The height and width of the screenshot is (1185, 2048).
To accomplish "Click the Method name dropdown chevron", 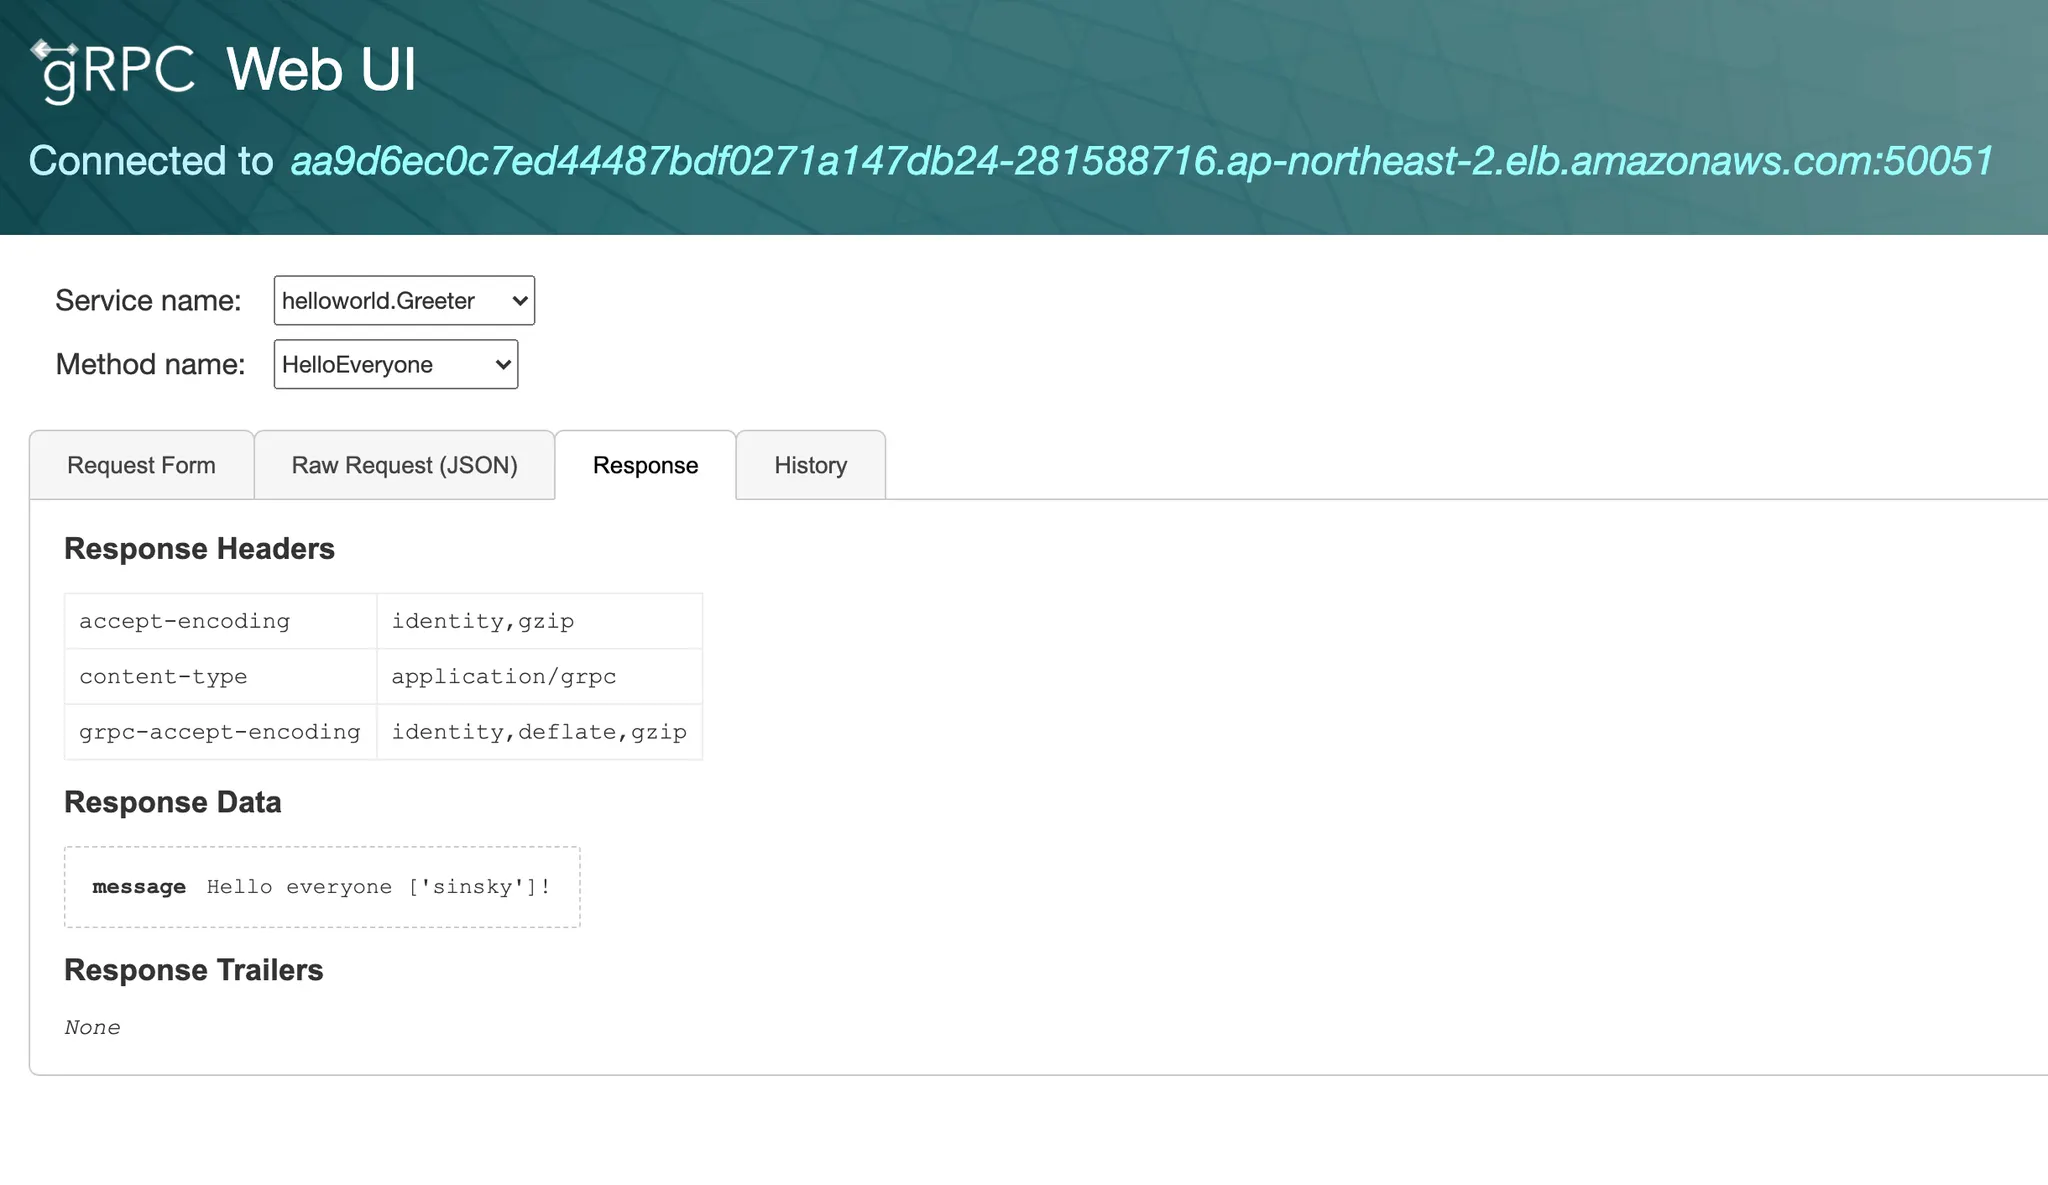I will (x=503, y=365).
